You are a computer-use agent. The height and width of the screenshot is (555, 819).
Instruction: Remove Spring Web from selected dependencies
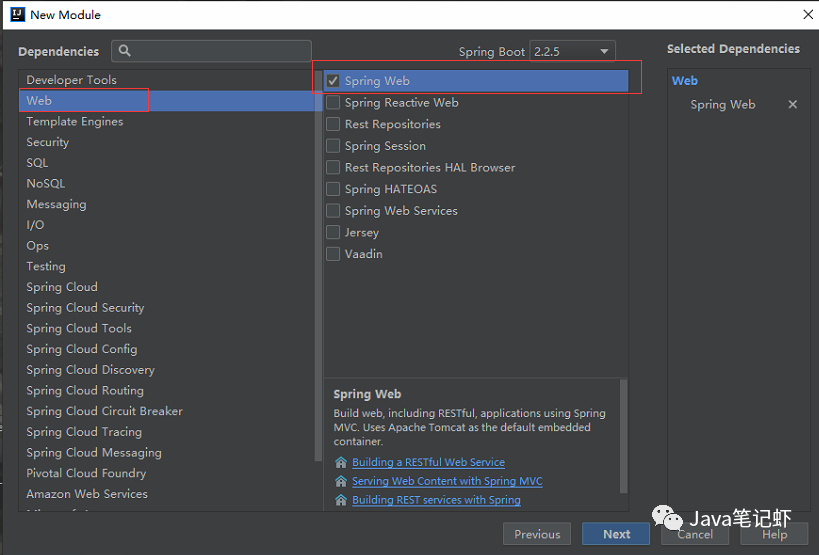[x=792, y=104]
